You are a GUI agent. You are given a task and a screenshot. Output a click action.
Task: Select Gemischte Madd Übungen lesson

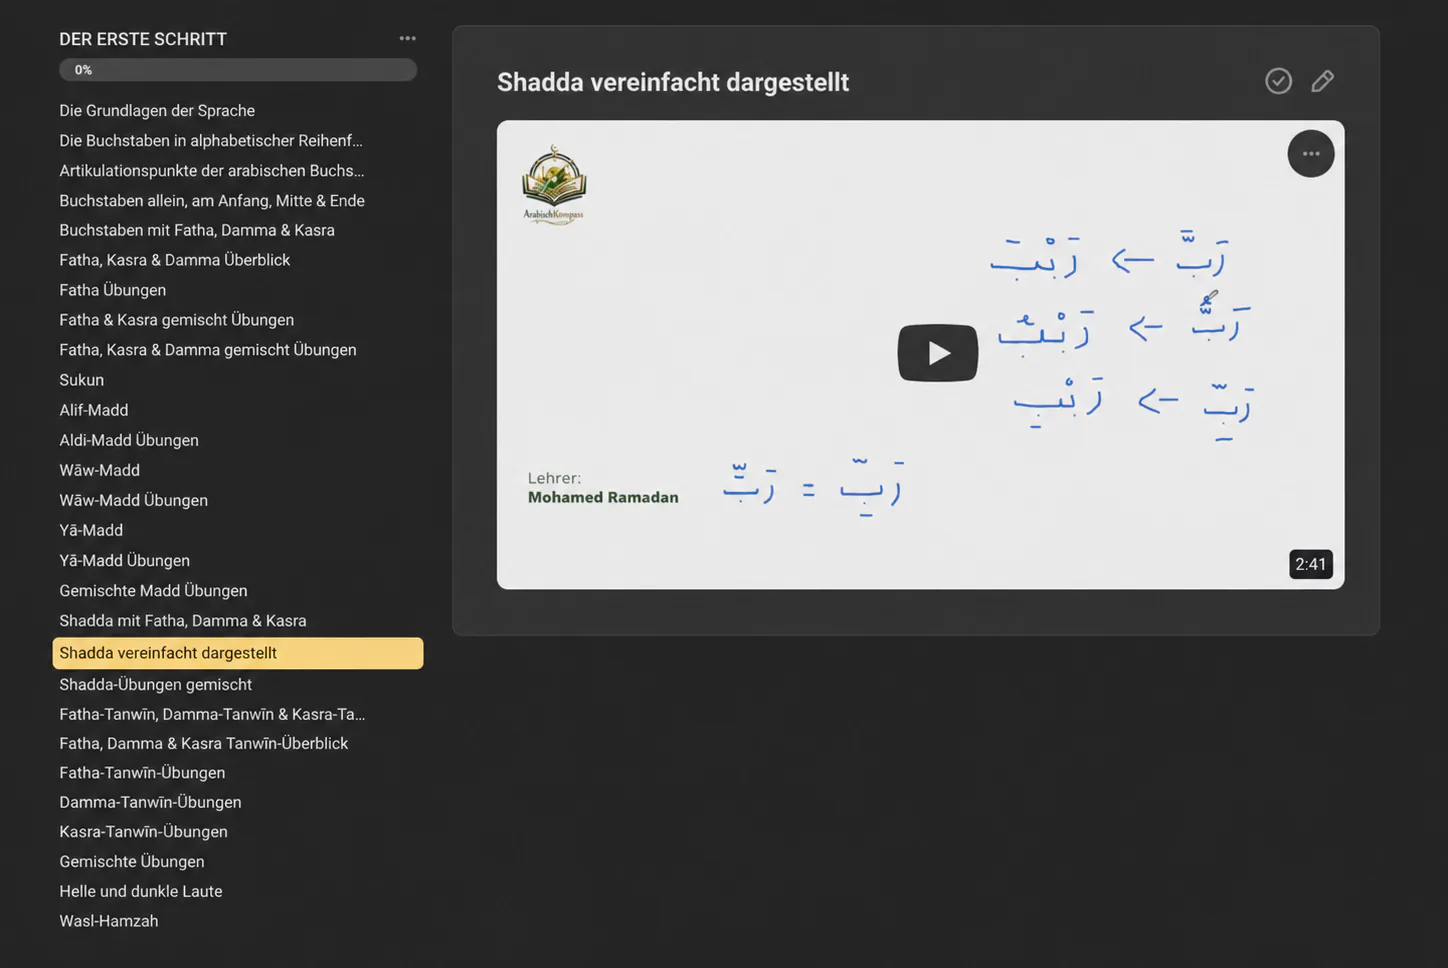[153, 591]
